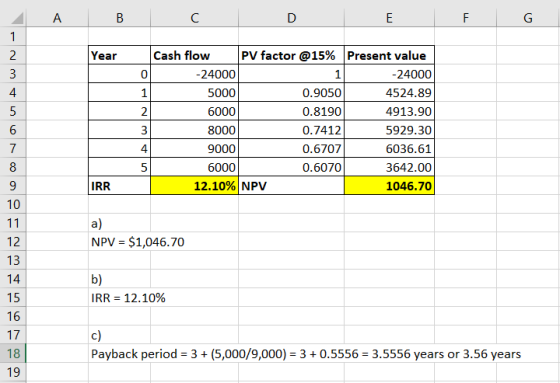Select column A header
The image size is (560, 383).
click(x=57, y=18)
